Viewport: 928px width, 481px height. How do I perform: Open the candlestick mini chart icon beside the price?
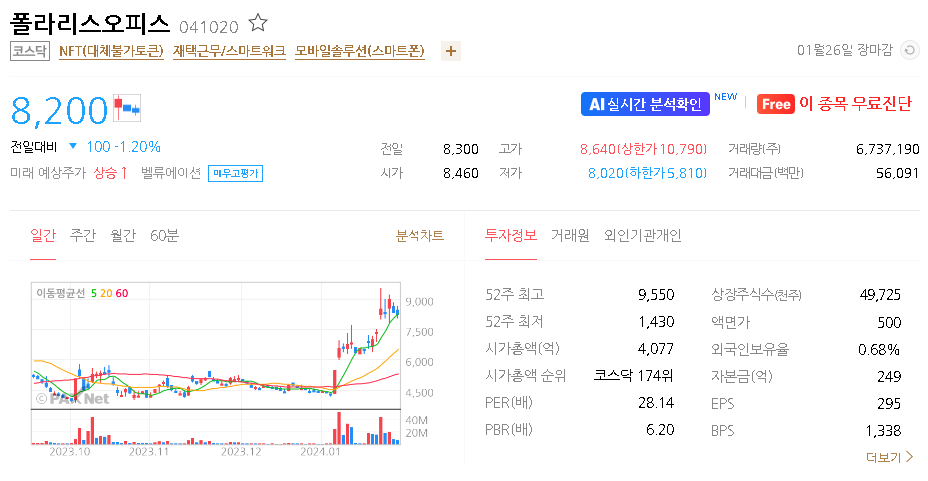click(127, 108)
